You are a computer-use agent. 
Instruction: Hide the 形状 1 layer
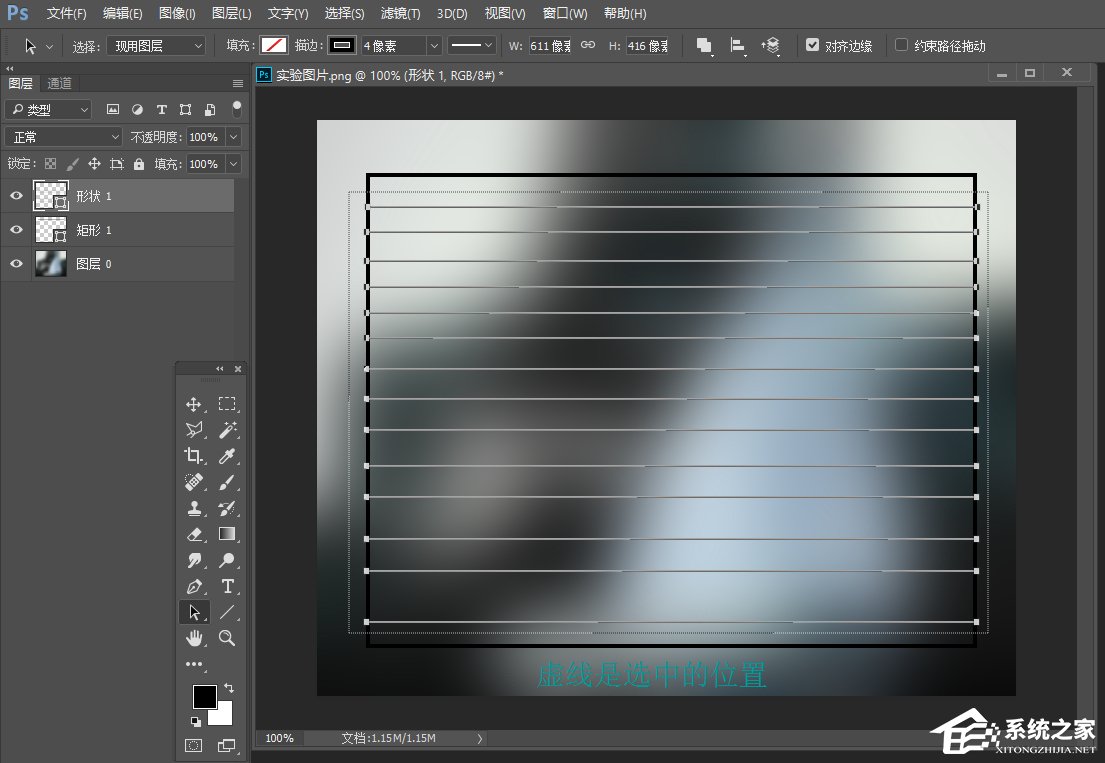pos(16,196)
